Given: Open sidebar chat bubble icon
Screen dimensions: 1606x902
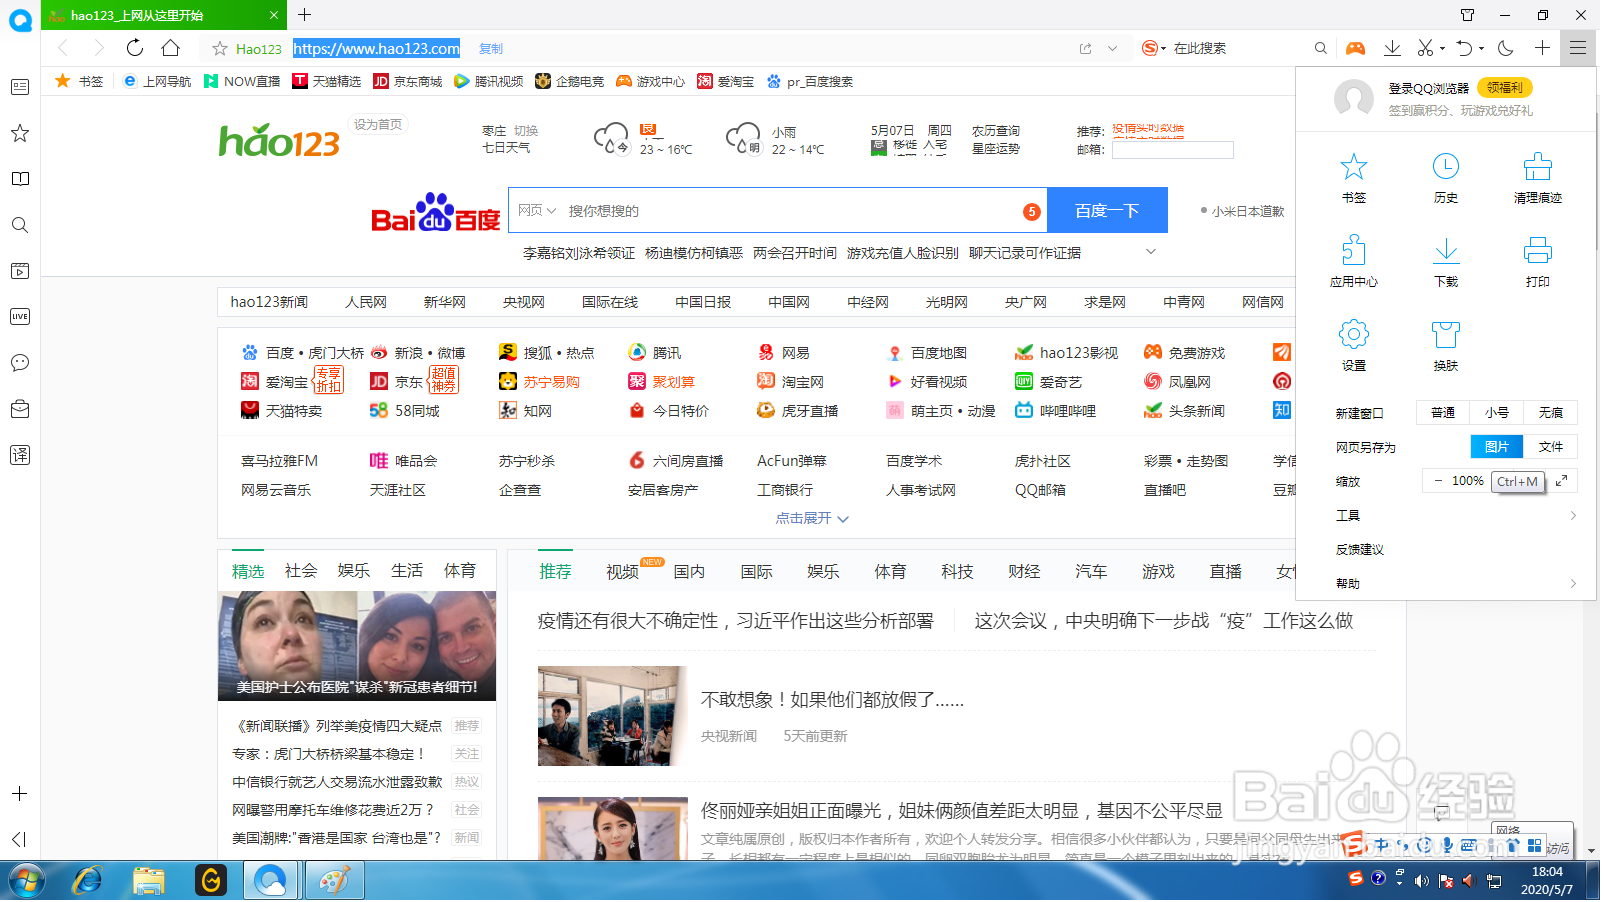Looking at the screenshot, I should 20,363.
